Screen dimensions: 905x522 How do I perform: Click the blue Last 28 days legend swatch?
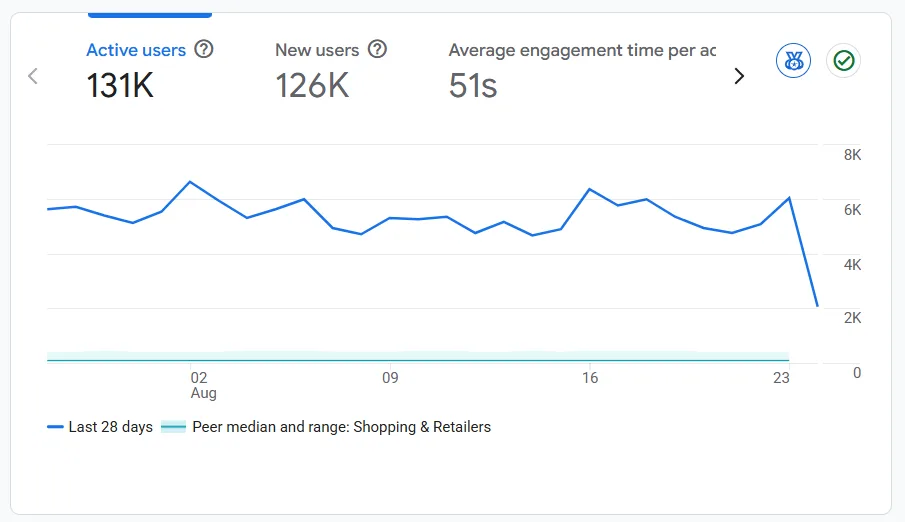55,427
